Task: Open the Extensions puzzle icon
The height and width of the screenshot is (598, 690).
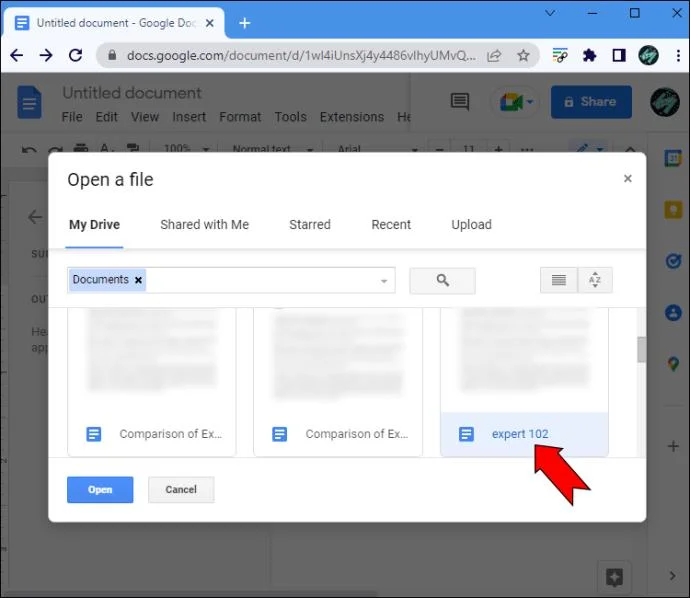Action: pos(589,55)
